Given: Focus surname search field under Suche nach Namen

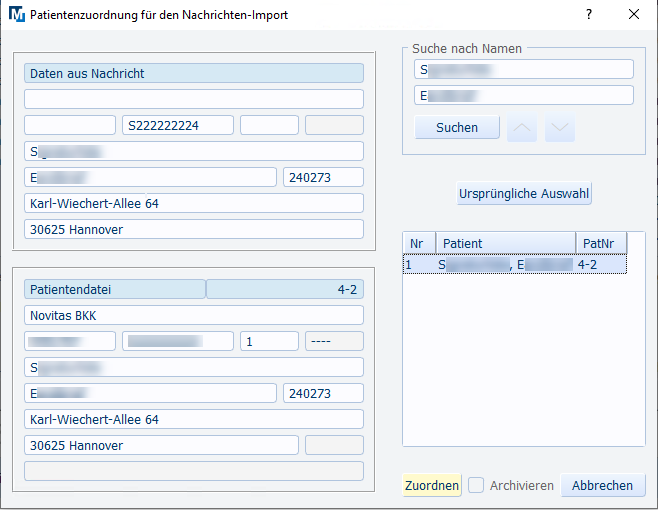Looking at the screenshot, I should [x=524, y=69].
